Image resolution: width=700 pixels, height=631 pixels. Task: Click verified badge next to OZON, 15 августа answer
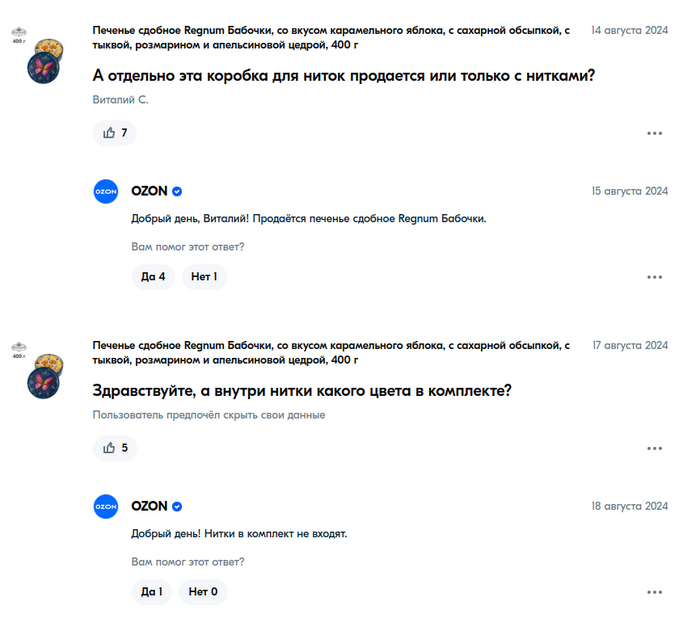[x=177, y=191]
